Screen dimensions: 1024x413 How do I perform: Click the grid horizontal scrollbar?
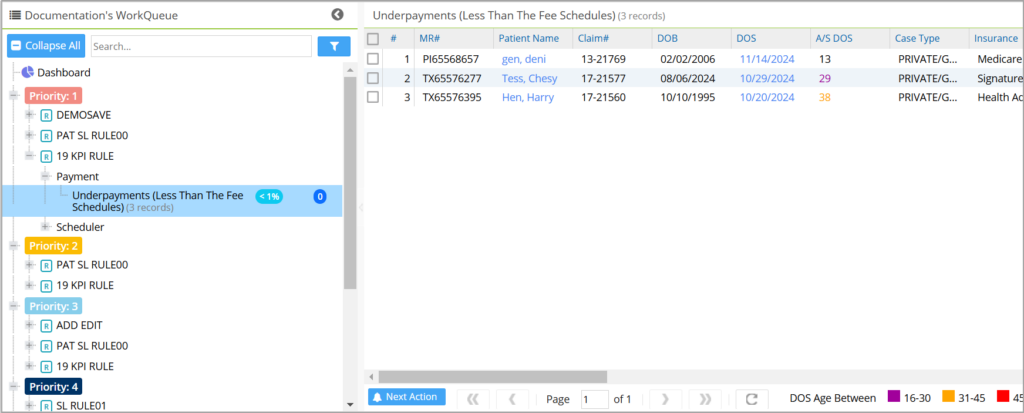492,377
